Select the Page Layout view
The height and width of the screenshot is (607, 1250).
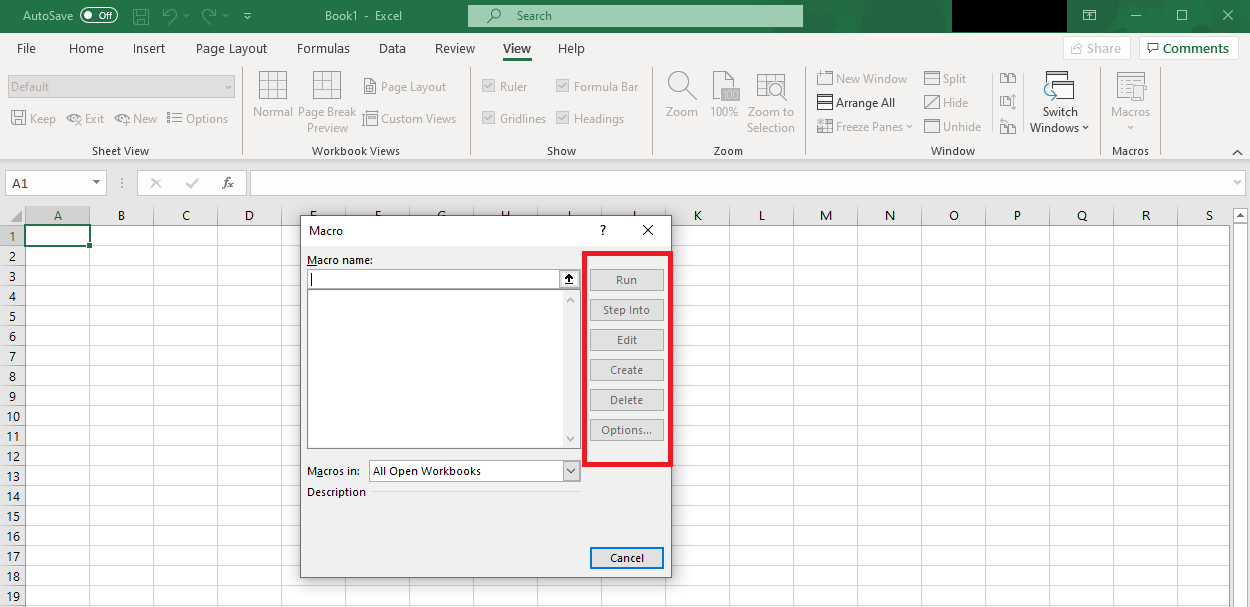404,87
